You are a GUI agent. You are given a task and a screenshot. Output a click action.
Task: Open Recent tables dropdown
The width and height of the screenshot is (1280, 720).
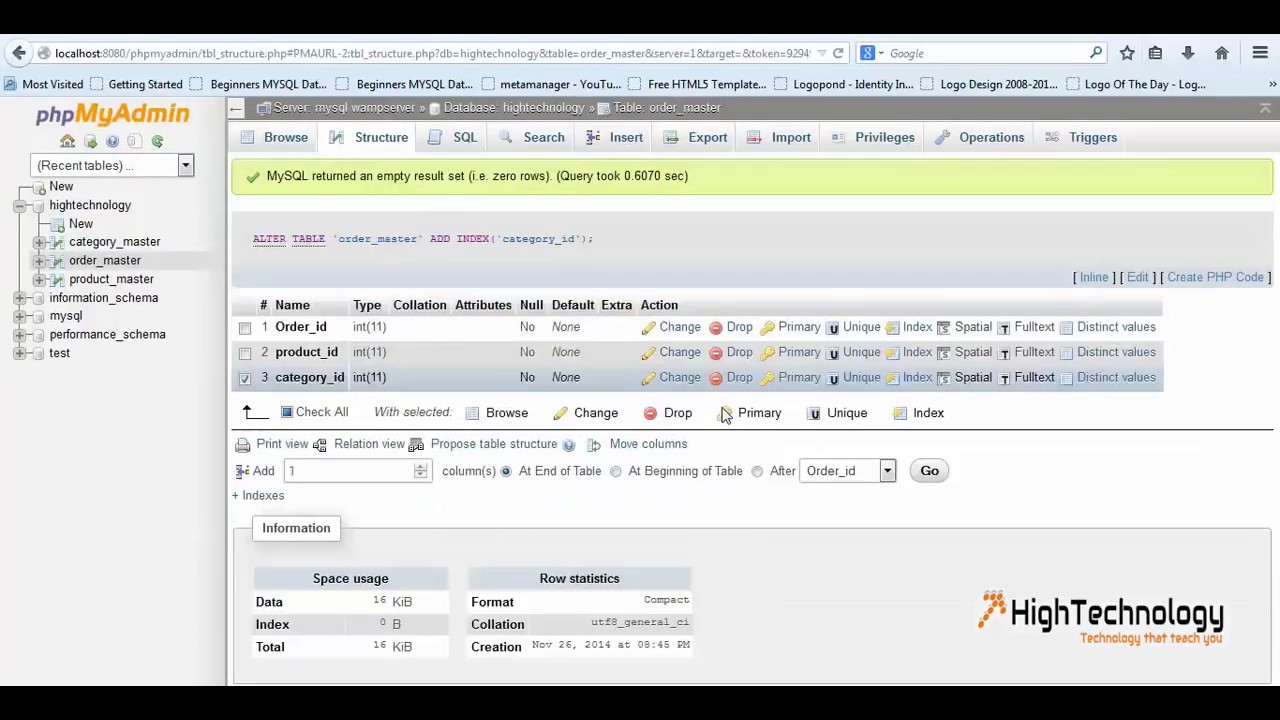[111, 165]
